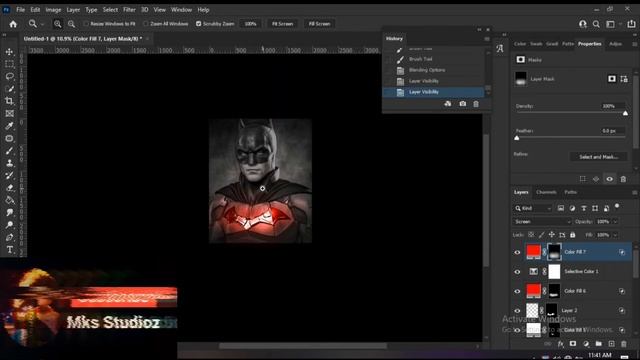Select the Lasso tool
The width and height of the screenshot is (640, 360).
click(9, 76)
